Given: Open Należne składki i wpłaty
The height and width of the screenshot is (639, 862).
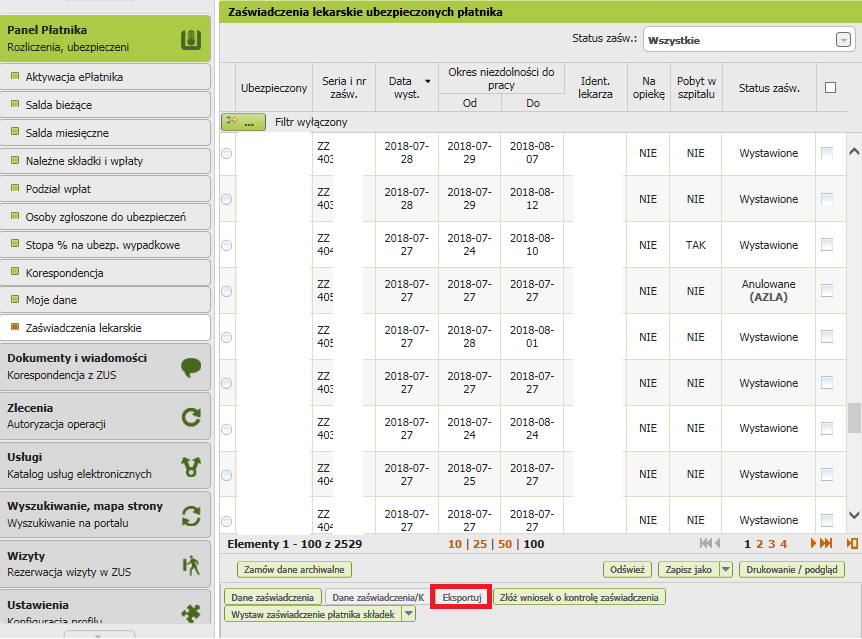Looking at the screenshot, I should point(105,161).
